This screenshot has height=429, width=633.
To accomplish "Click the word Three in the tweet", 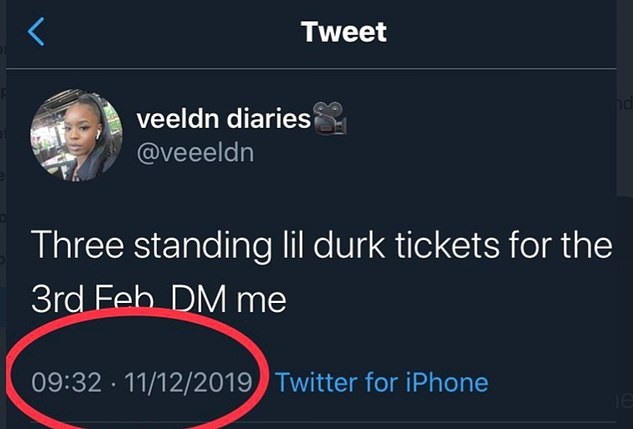I will [x=80, y=245].
